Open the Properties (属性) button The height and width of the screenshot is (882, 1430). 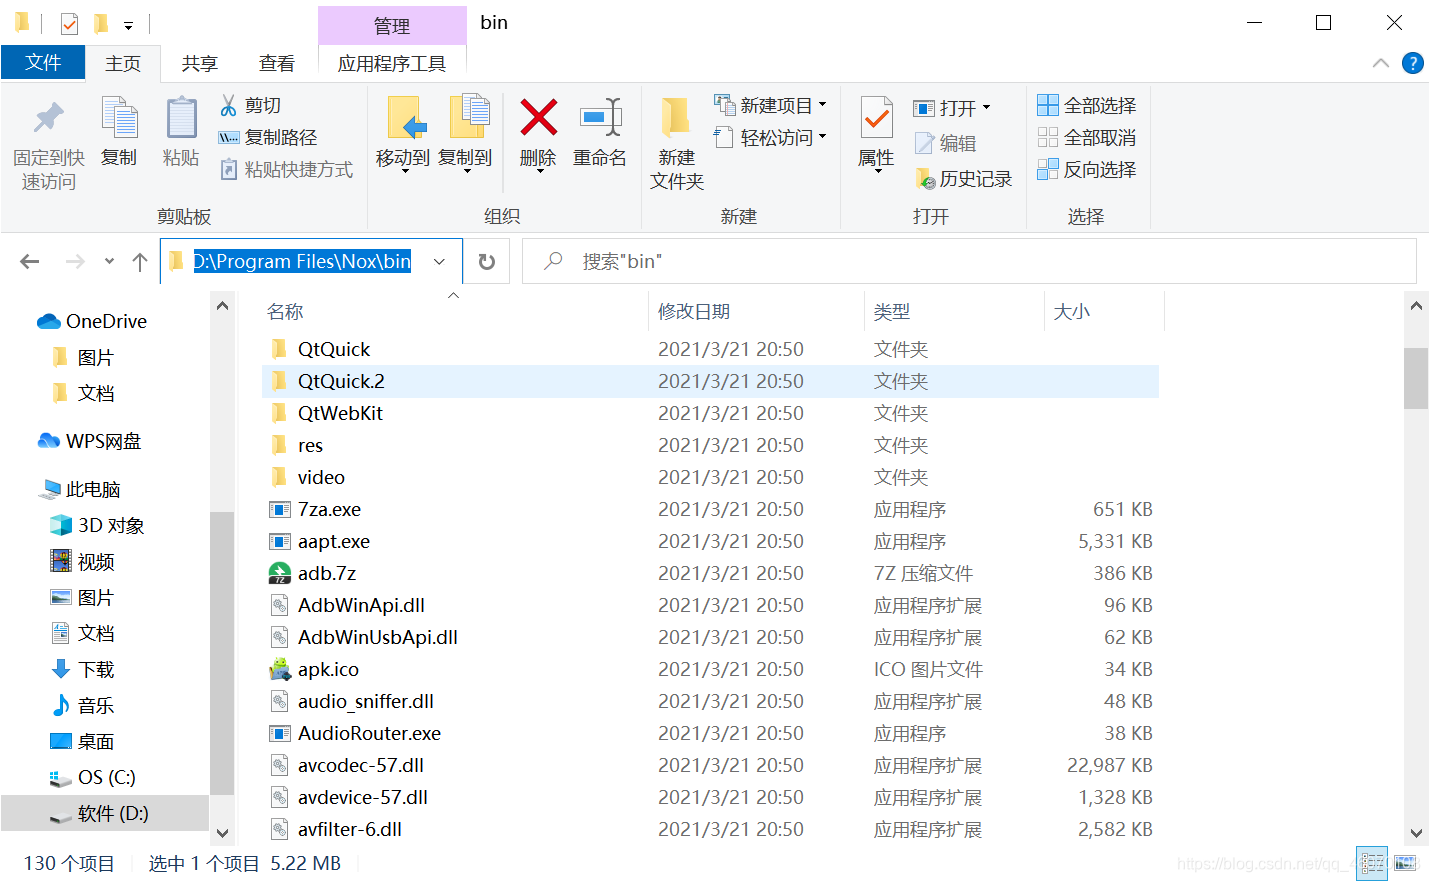pos(876,134)
